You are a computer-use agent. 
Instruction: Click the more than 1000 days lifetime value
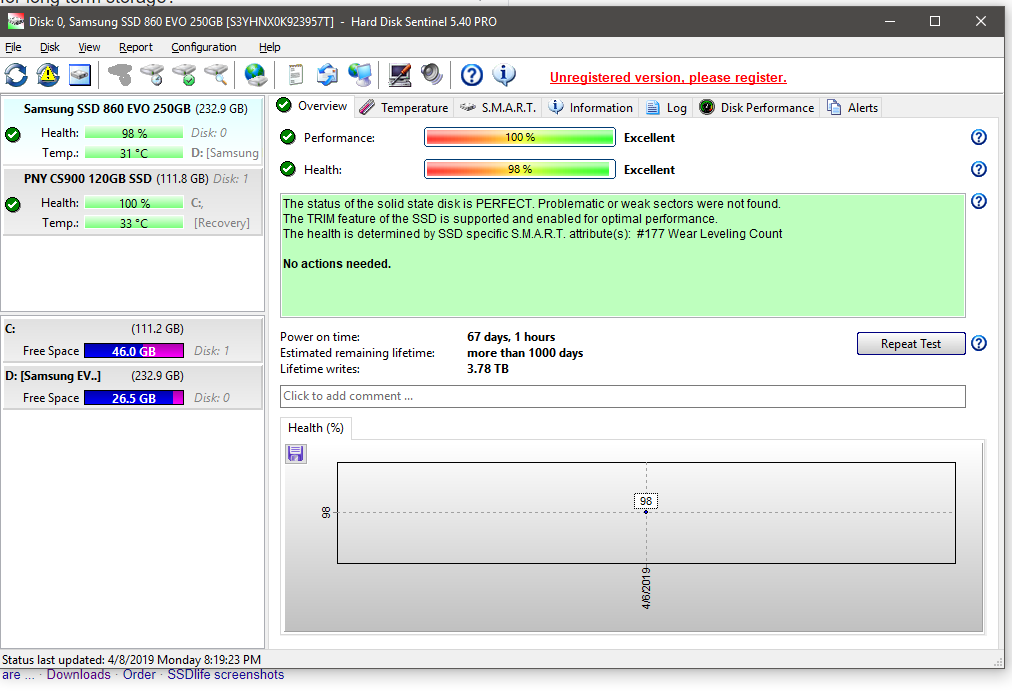(525, 353)
